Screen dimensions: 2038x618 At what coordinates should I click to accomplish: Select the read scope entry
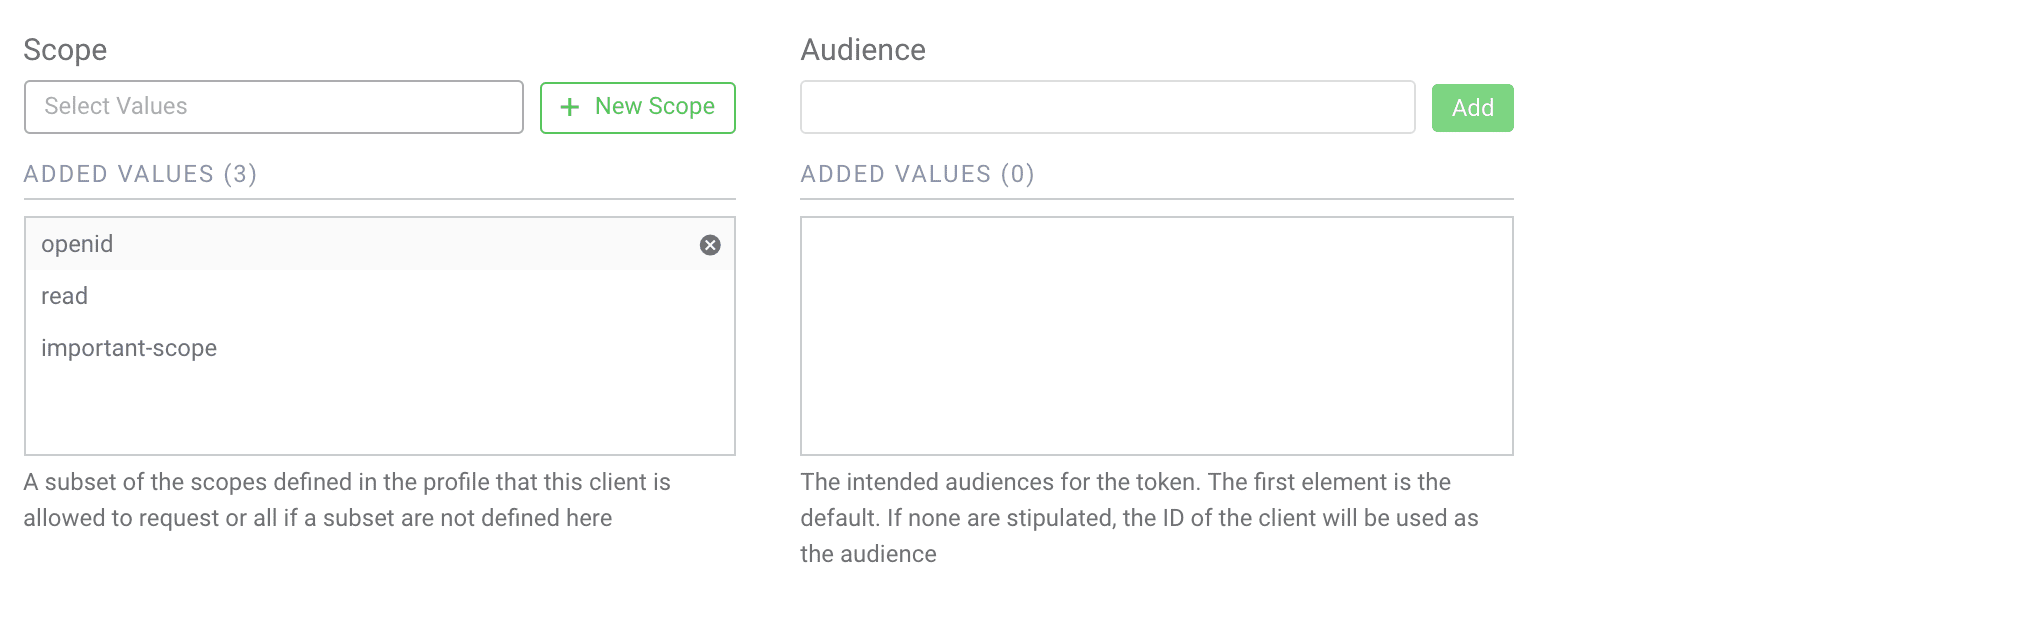coord(65,296)
